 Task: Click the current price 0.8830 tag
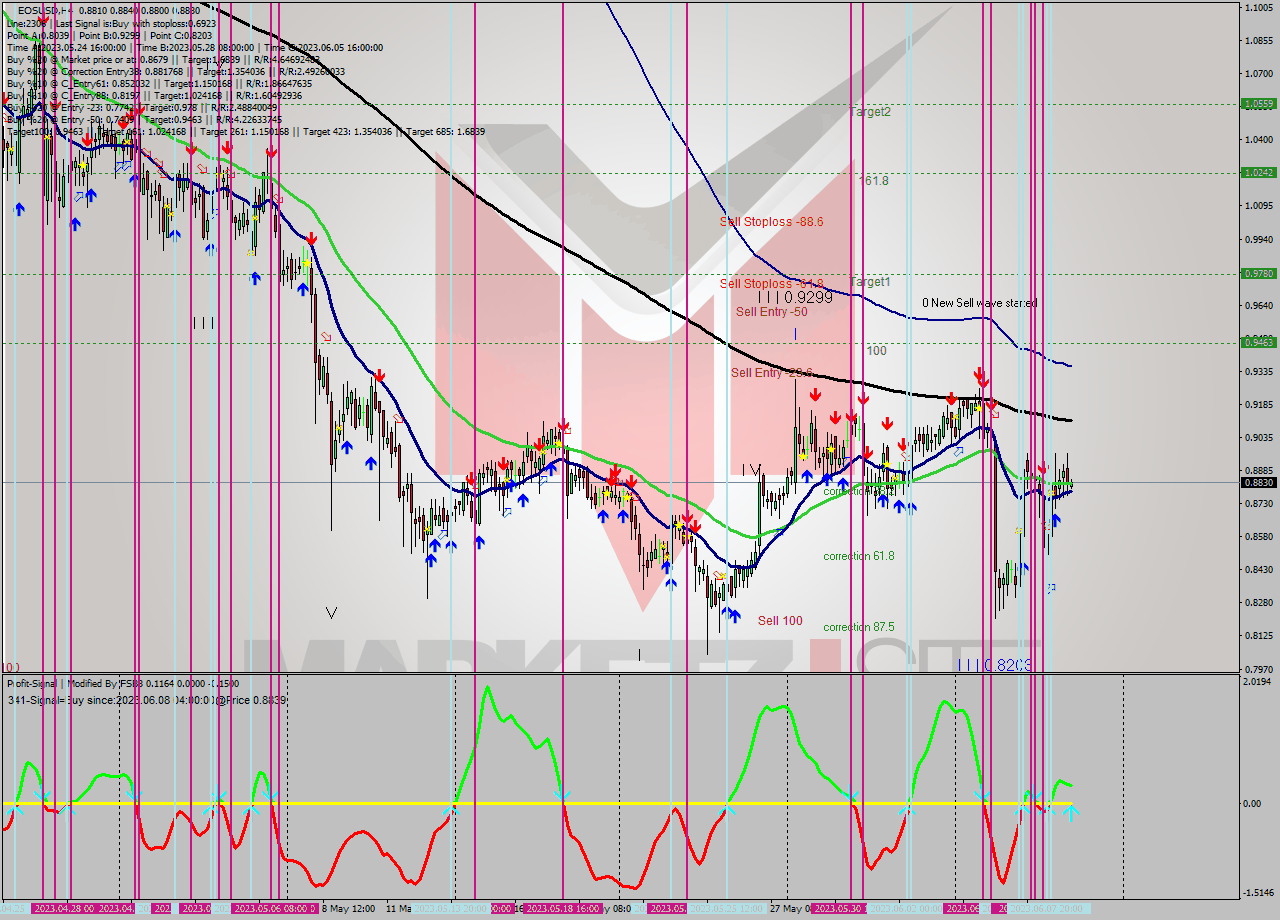point(1257,482)
